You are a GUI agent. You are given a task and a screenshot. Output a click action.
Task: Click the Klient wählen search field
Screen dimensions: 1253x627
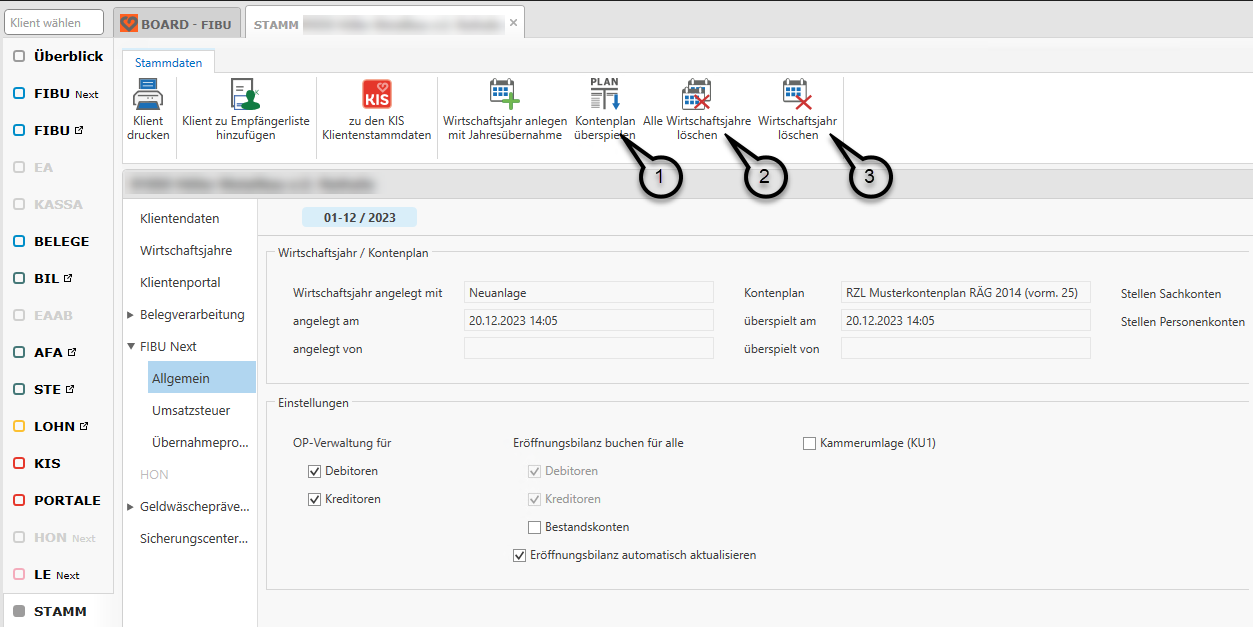[54, 23]
